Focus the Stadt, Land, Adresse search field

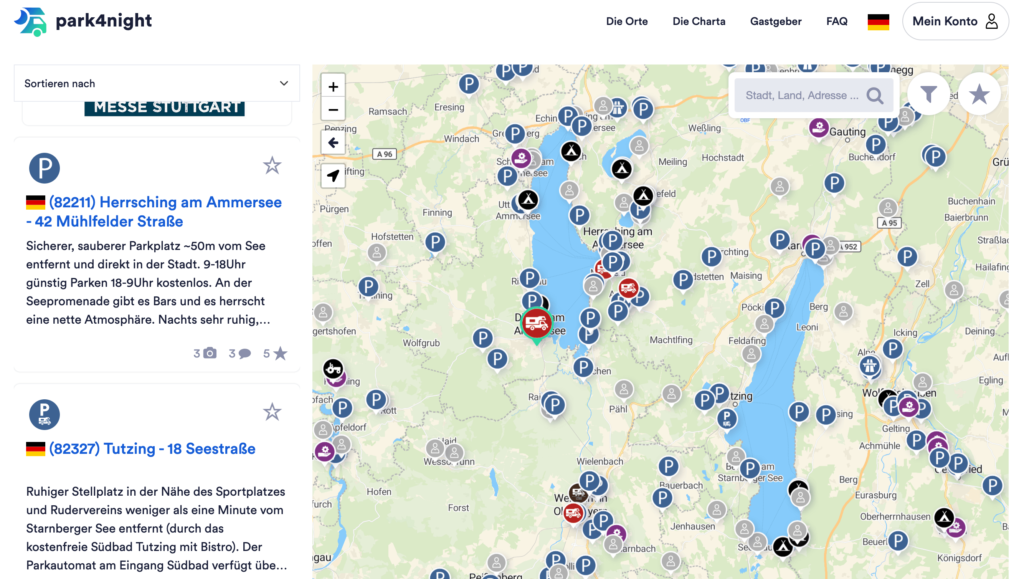coord(801,95)
